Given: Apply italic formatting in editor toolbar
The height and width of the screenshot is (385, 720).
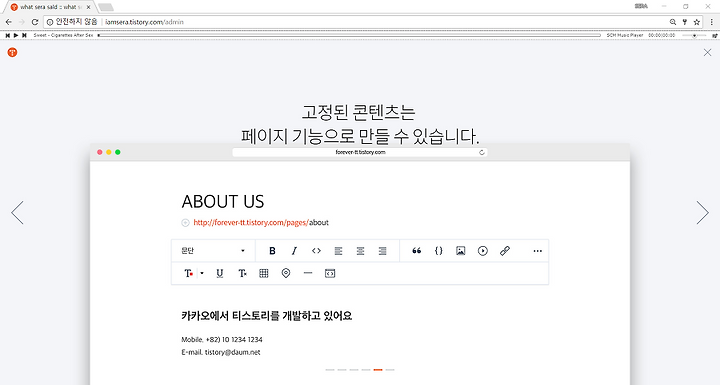Looking at the screenshot, I should [x=294, y=251].
